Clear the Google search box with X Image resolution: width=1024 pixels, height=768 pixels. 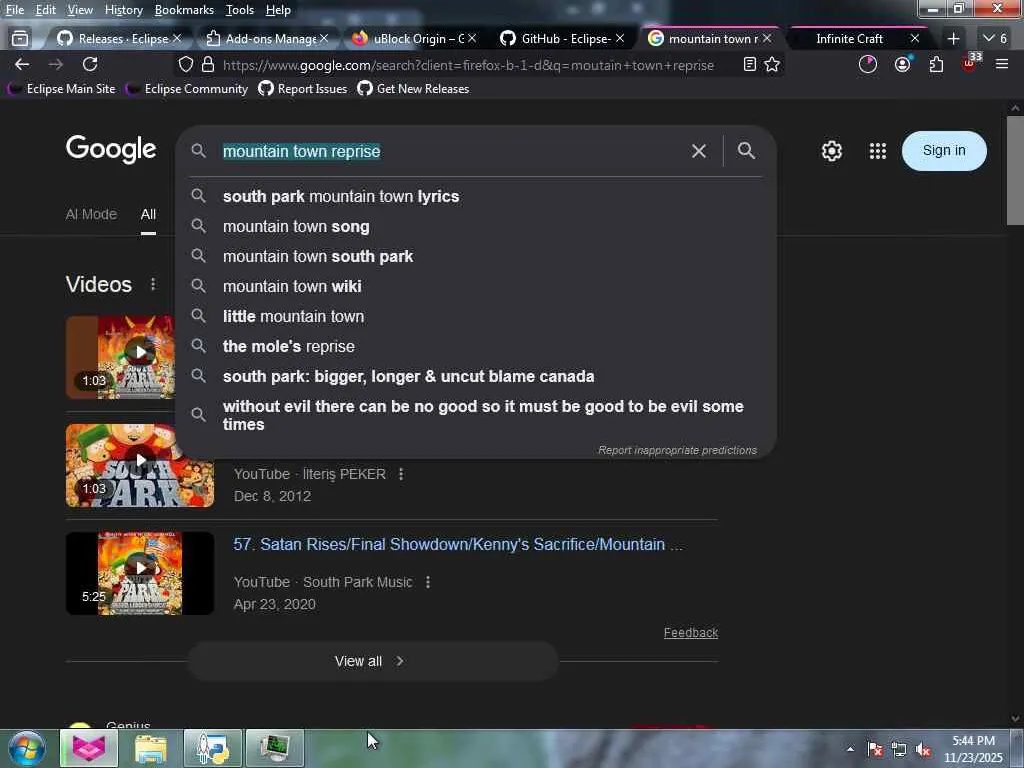coord(699,151)
